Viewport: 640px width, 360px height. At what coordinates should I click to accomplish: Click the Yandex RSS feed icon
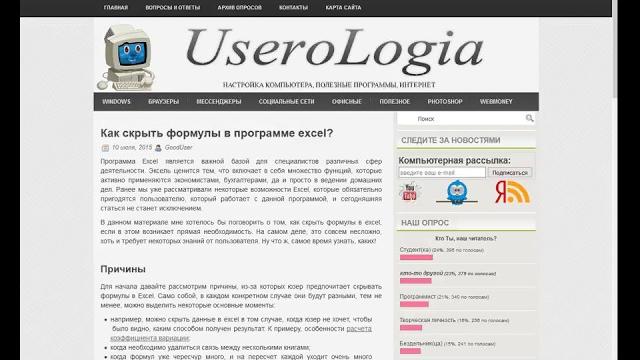click(x=512, y=192)
